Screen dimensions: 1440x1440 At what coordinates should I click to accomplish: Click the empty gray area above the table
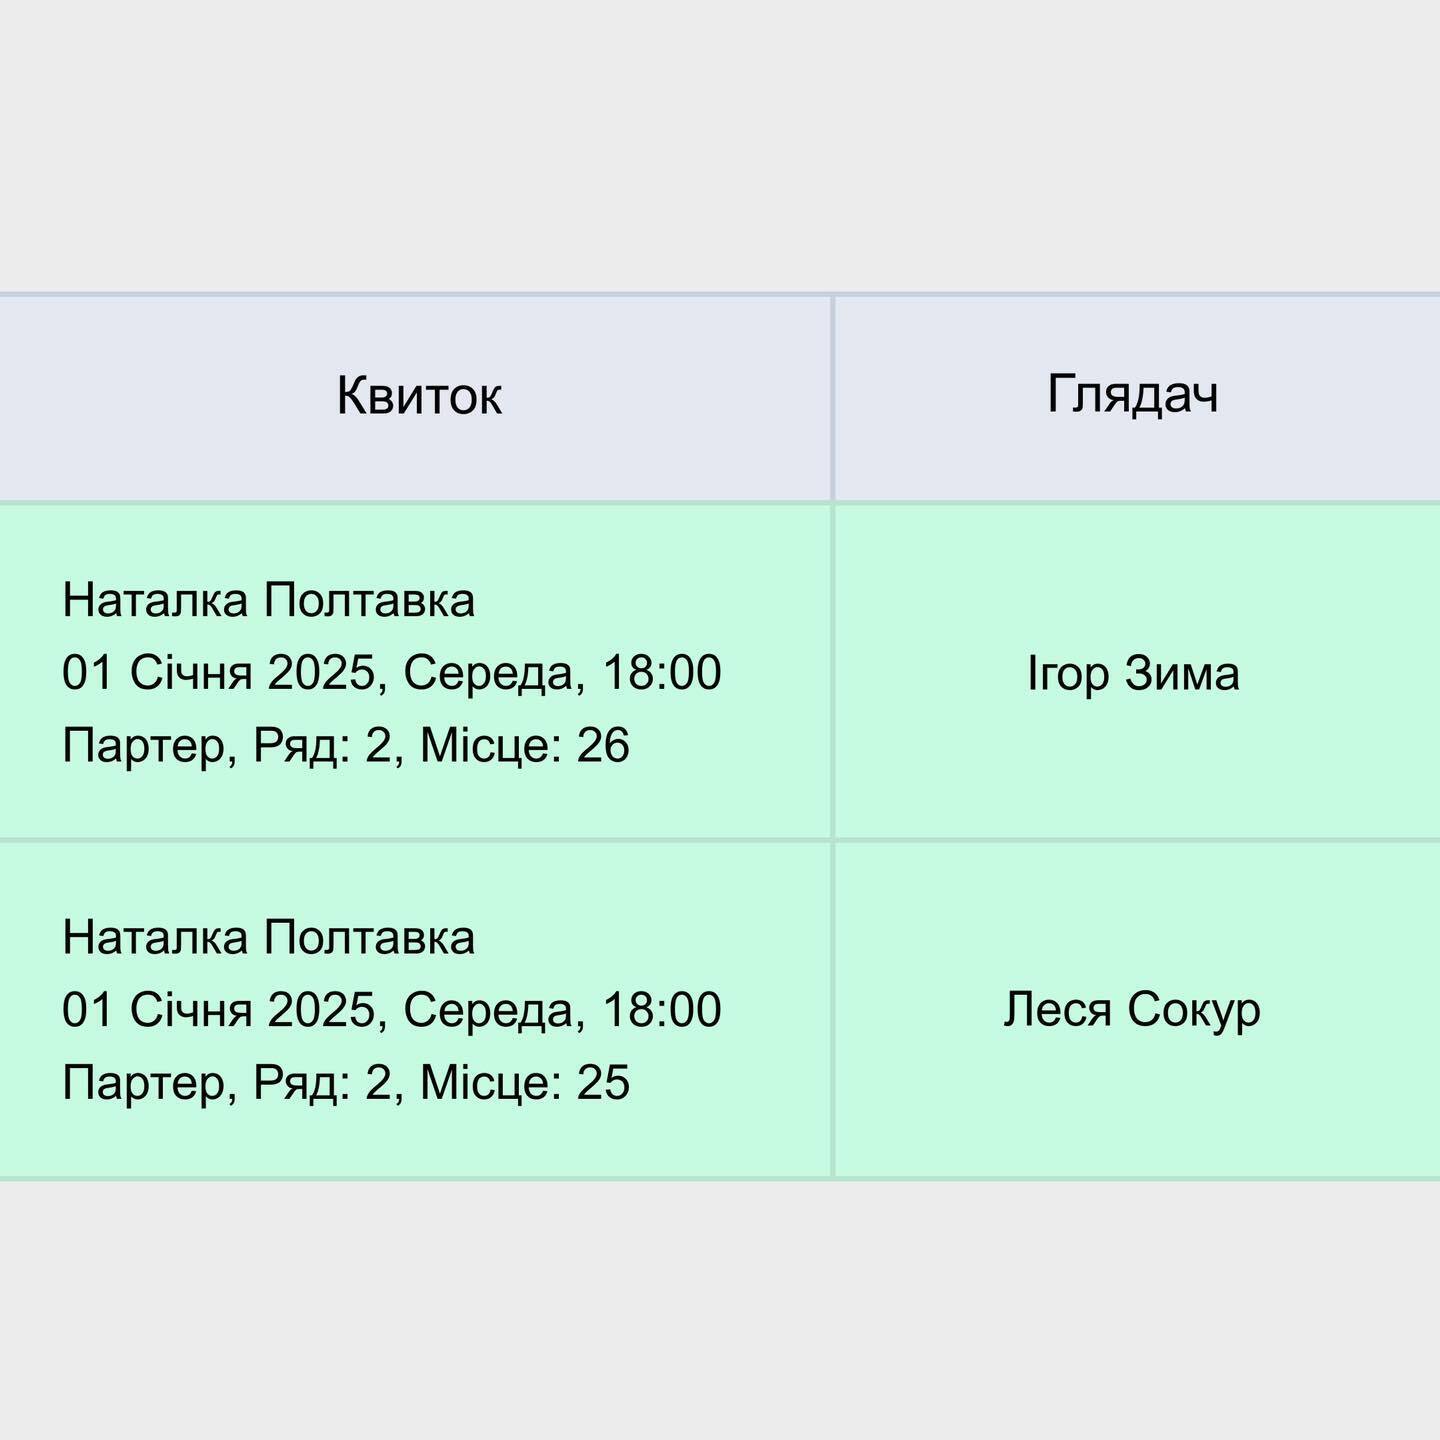(720, 140)
